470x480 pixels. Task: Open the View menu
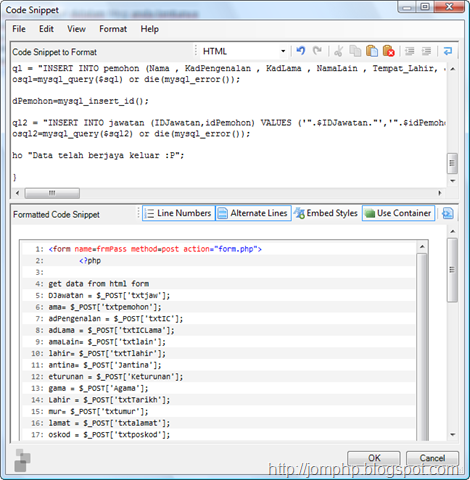[76, 29]
